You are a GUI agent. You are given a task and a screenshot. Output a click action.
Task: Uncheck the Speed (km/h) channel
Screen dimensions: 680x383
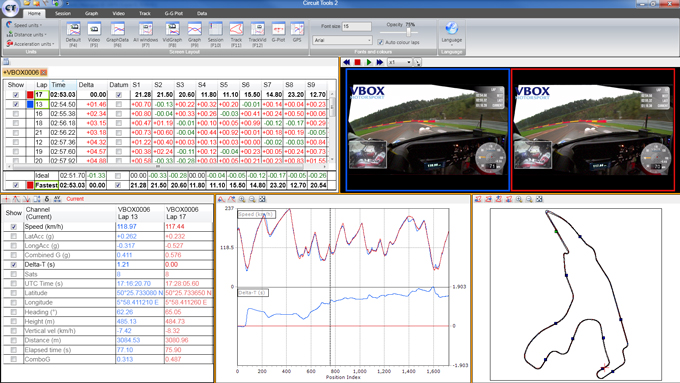(x=14, y=227)
